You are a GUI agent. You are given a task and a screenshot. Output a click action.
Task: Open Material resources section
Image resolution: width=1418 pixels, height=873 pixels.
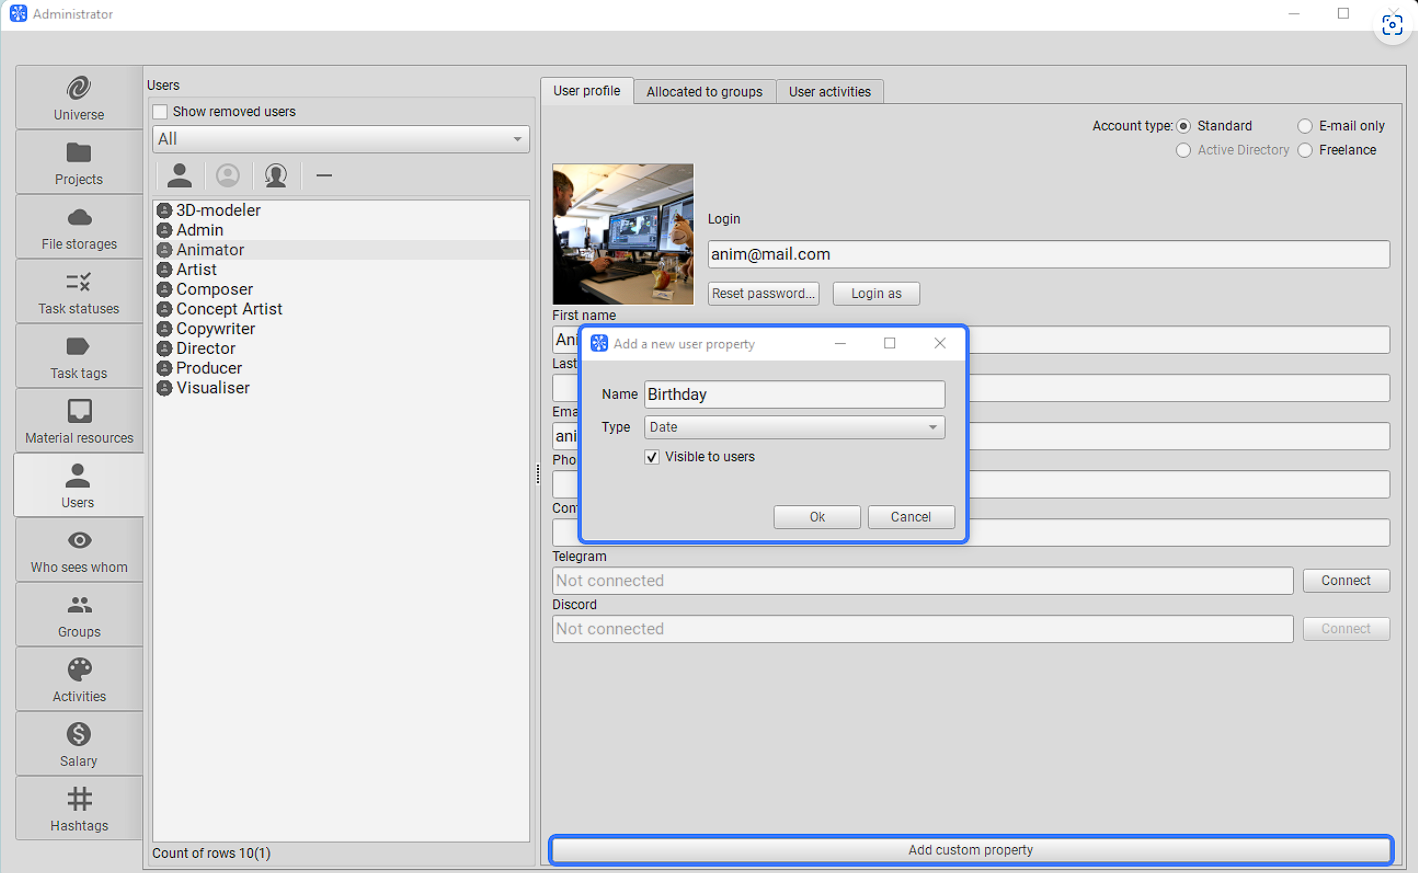coord(79,421)
